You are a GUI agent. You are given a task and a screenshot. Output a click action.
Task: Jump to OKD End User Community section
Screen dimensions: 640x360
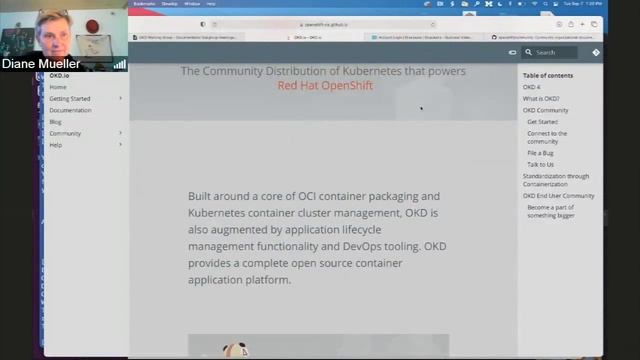(x=558, y=196)
